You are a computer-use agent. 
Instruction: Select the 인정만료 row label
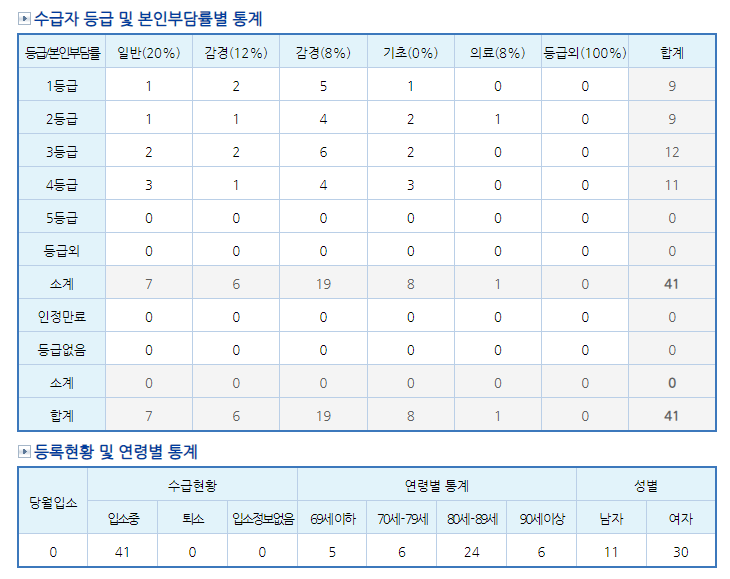[x=62, y=317]
